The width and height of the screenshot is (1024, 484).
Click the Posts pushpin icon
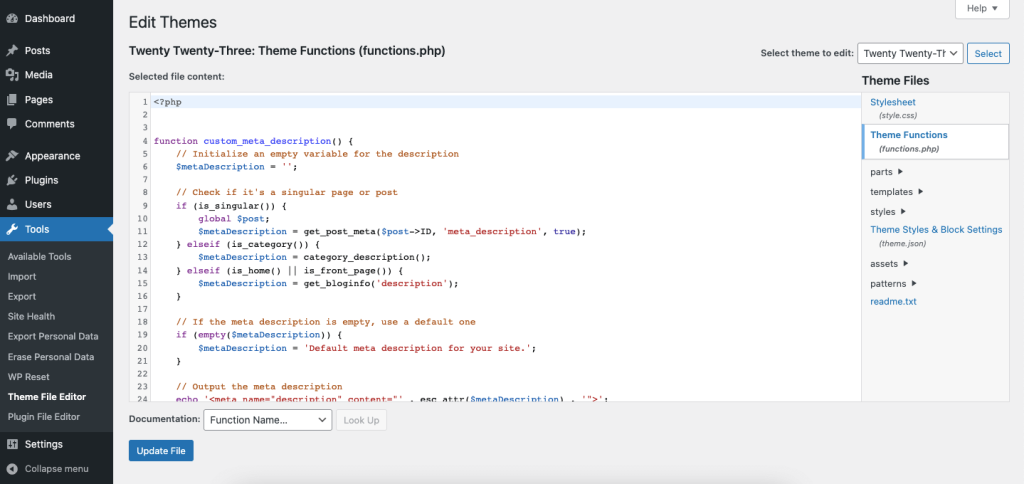pyautogui.click(x=12, y=50)
